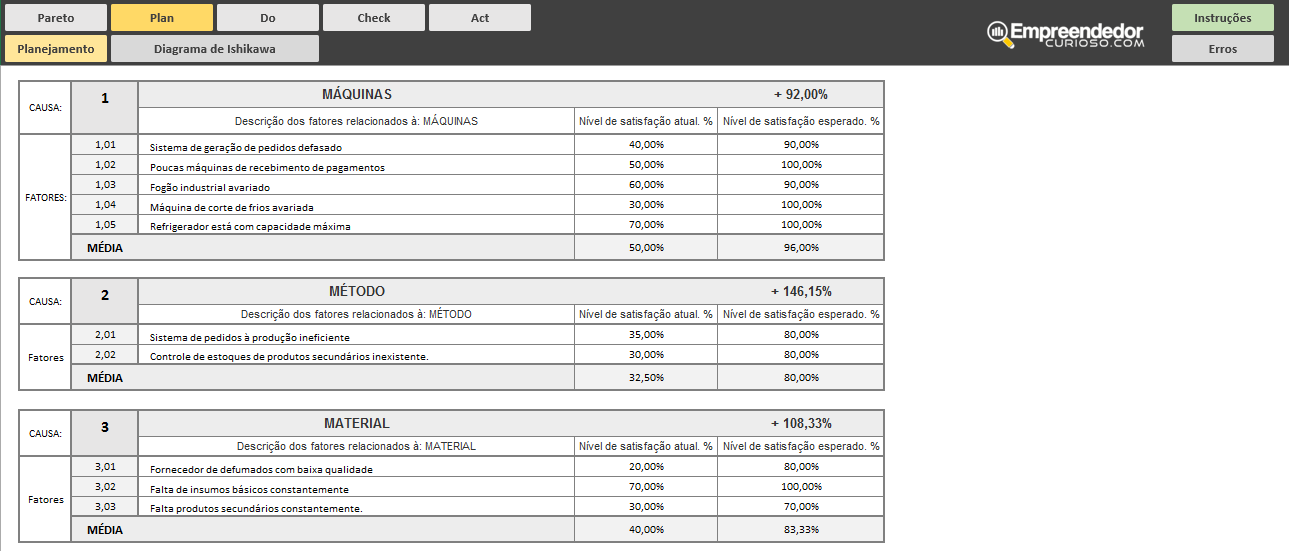Viewport: 1289px width, 551px height.
Task: Click factor number 1,01
Action: (105, 145)
